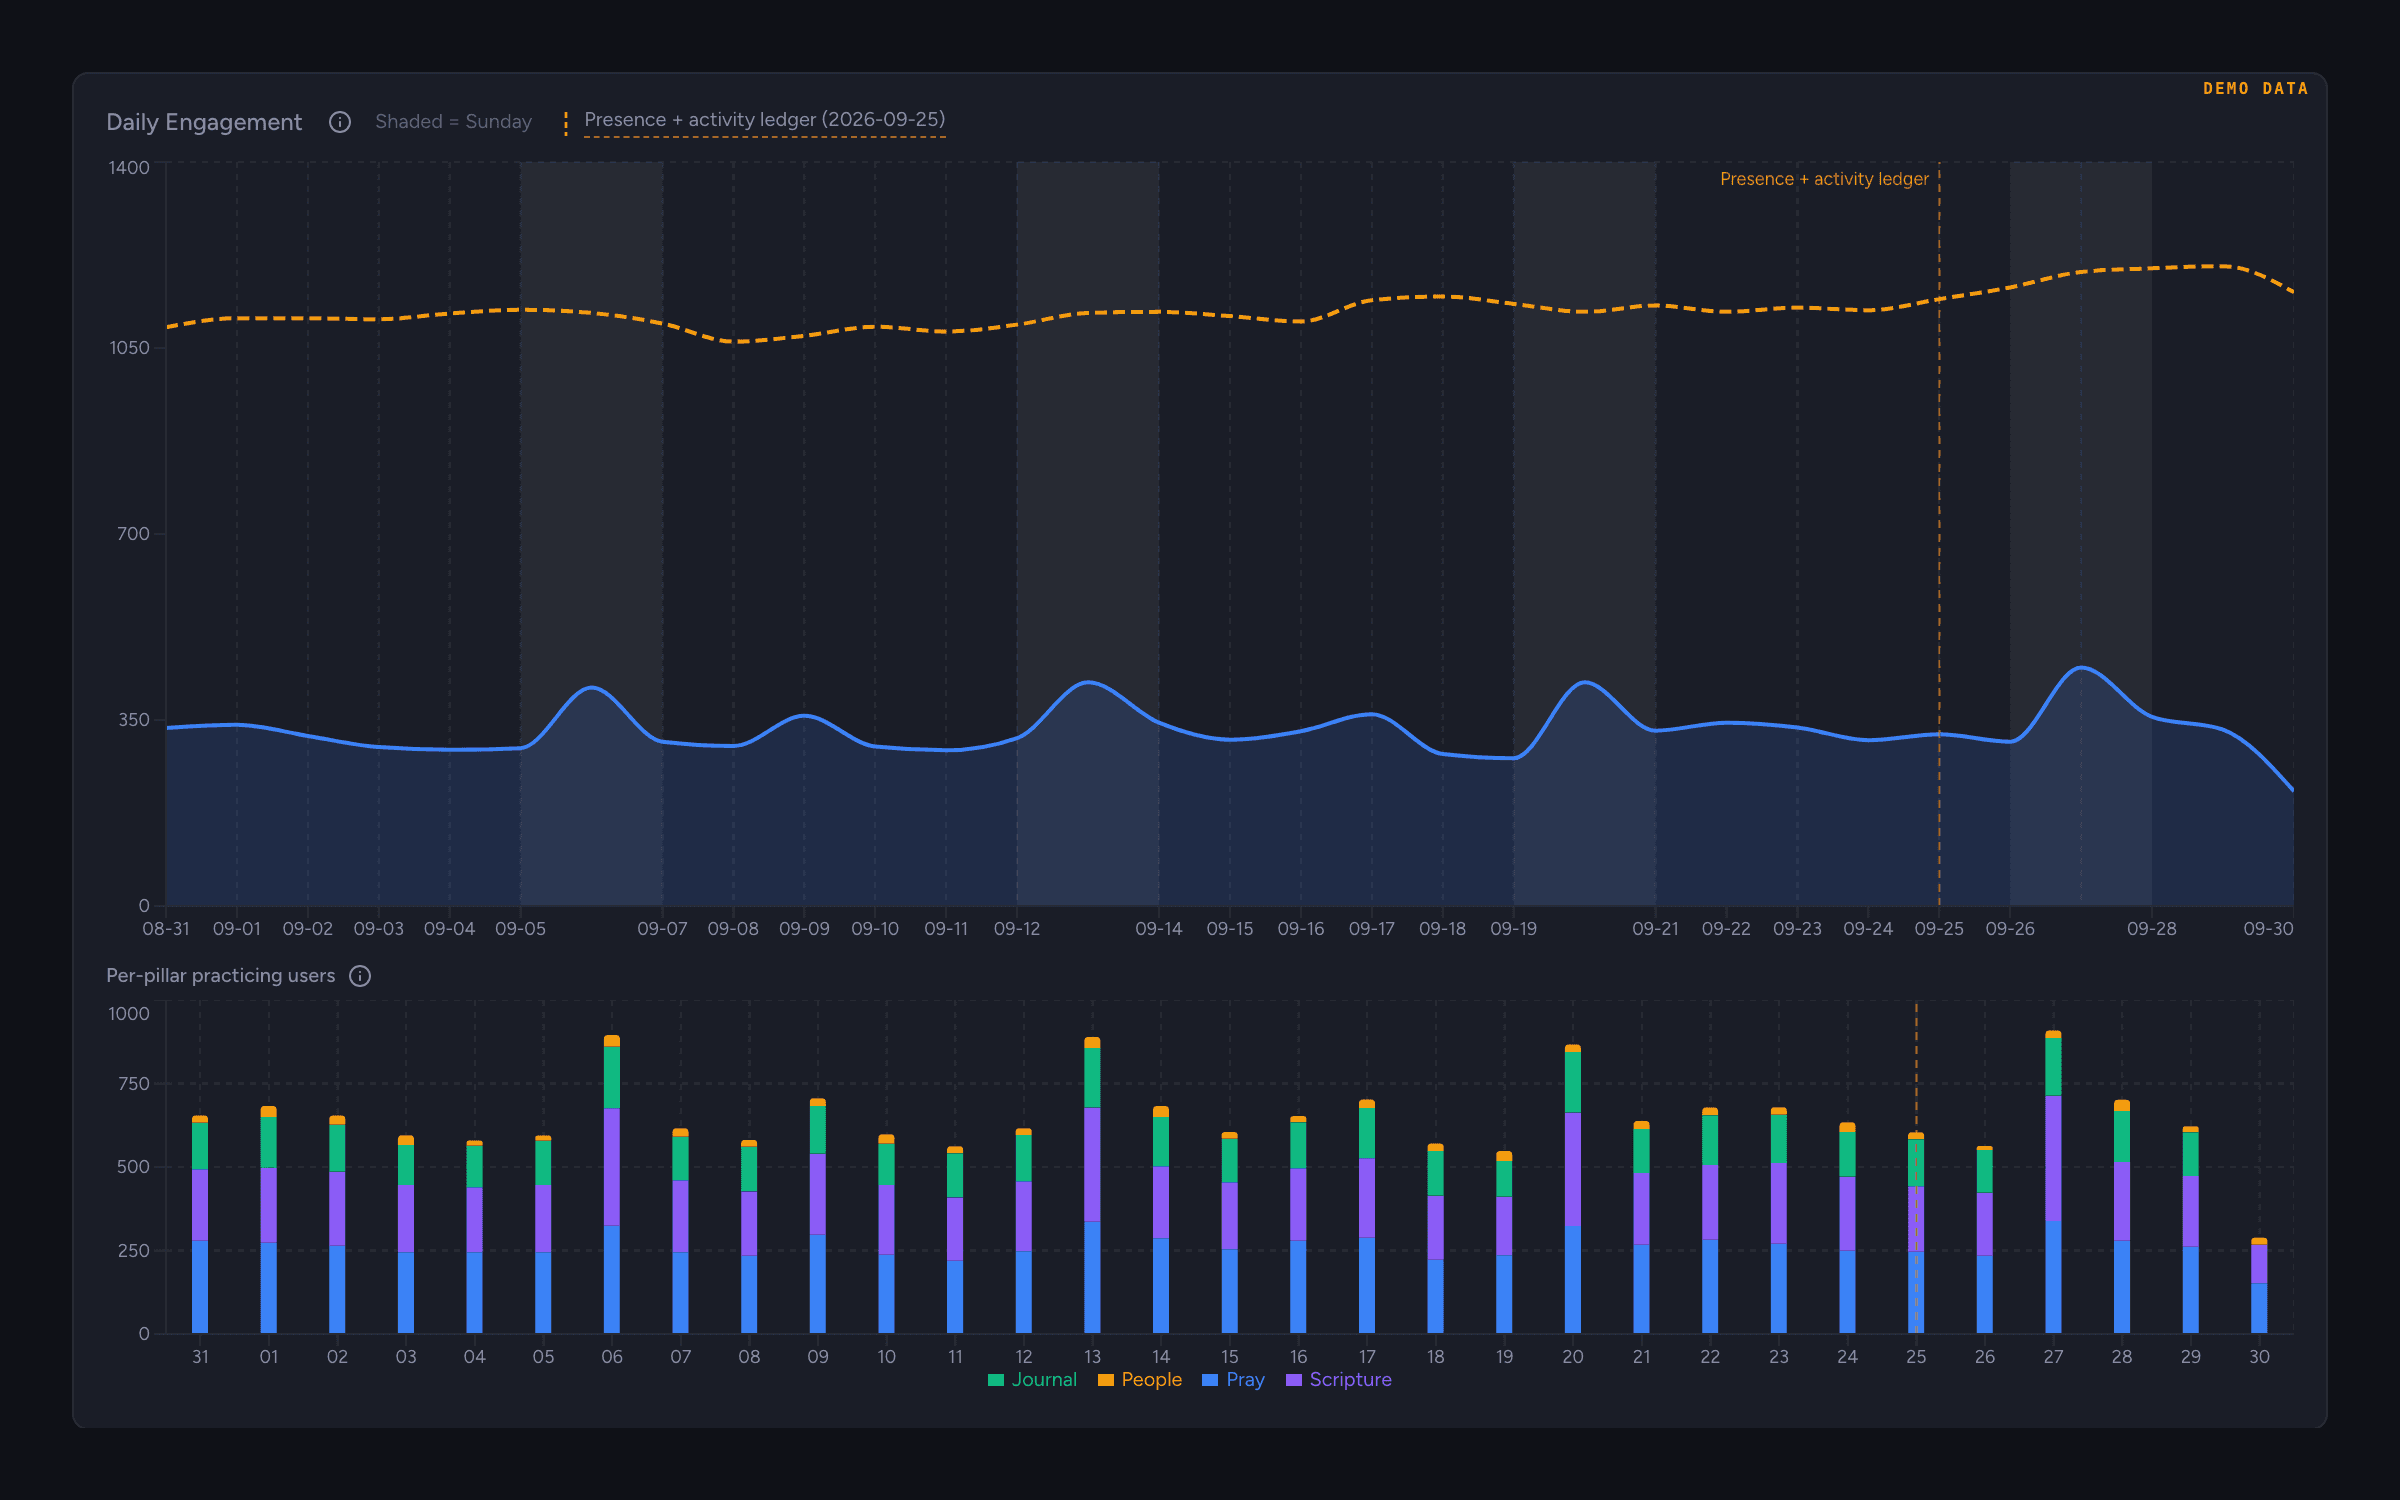This screenshot has height=1500, width=2400.
Task: Select the bar for day 27
Action: [2053, 1182]
